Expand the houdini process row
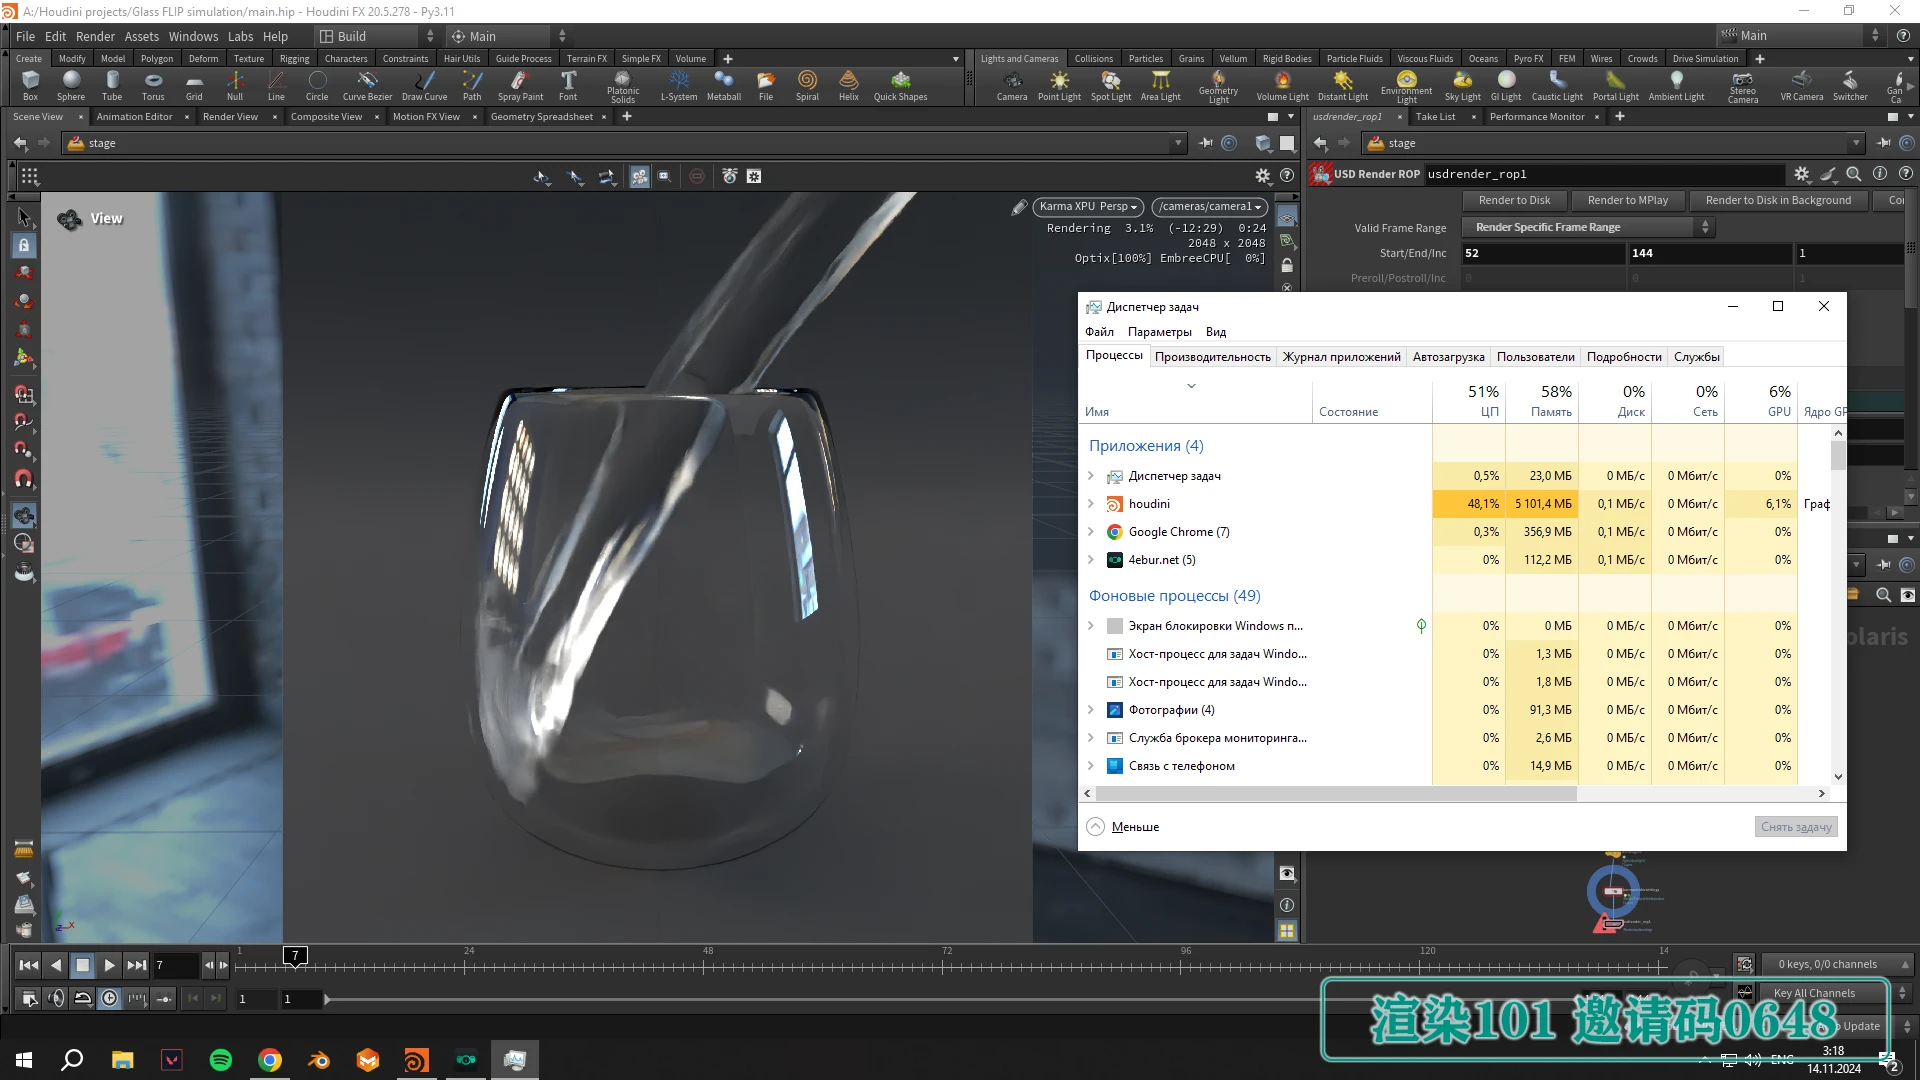The width and height of the screenshot is (1920, 1080). (1091, 504)
